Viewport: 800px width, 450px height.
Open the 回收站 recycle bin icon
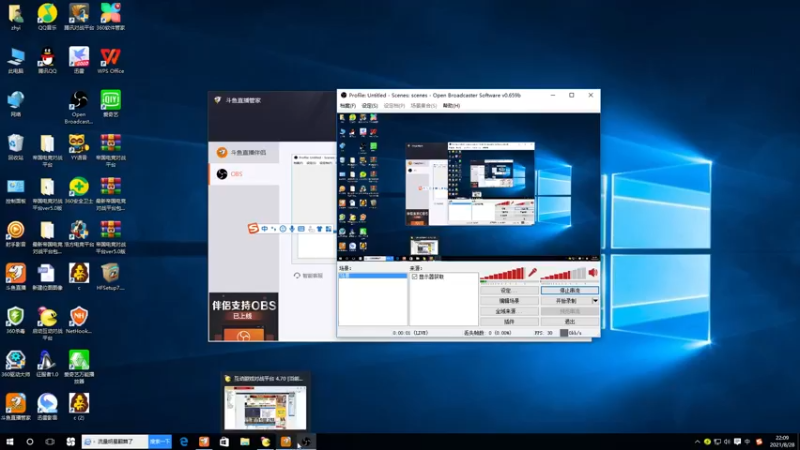coord(15,147)
